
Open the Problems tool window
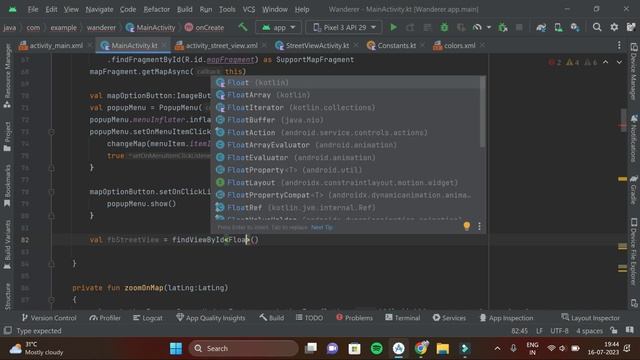pos(354,318)
